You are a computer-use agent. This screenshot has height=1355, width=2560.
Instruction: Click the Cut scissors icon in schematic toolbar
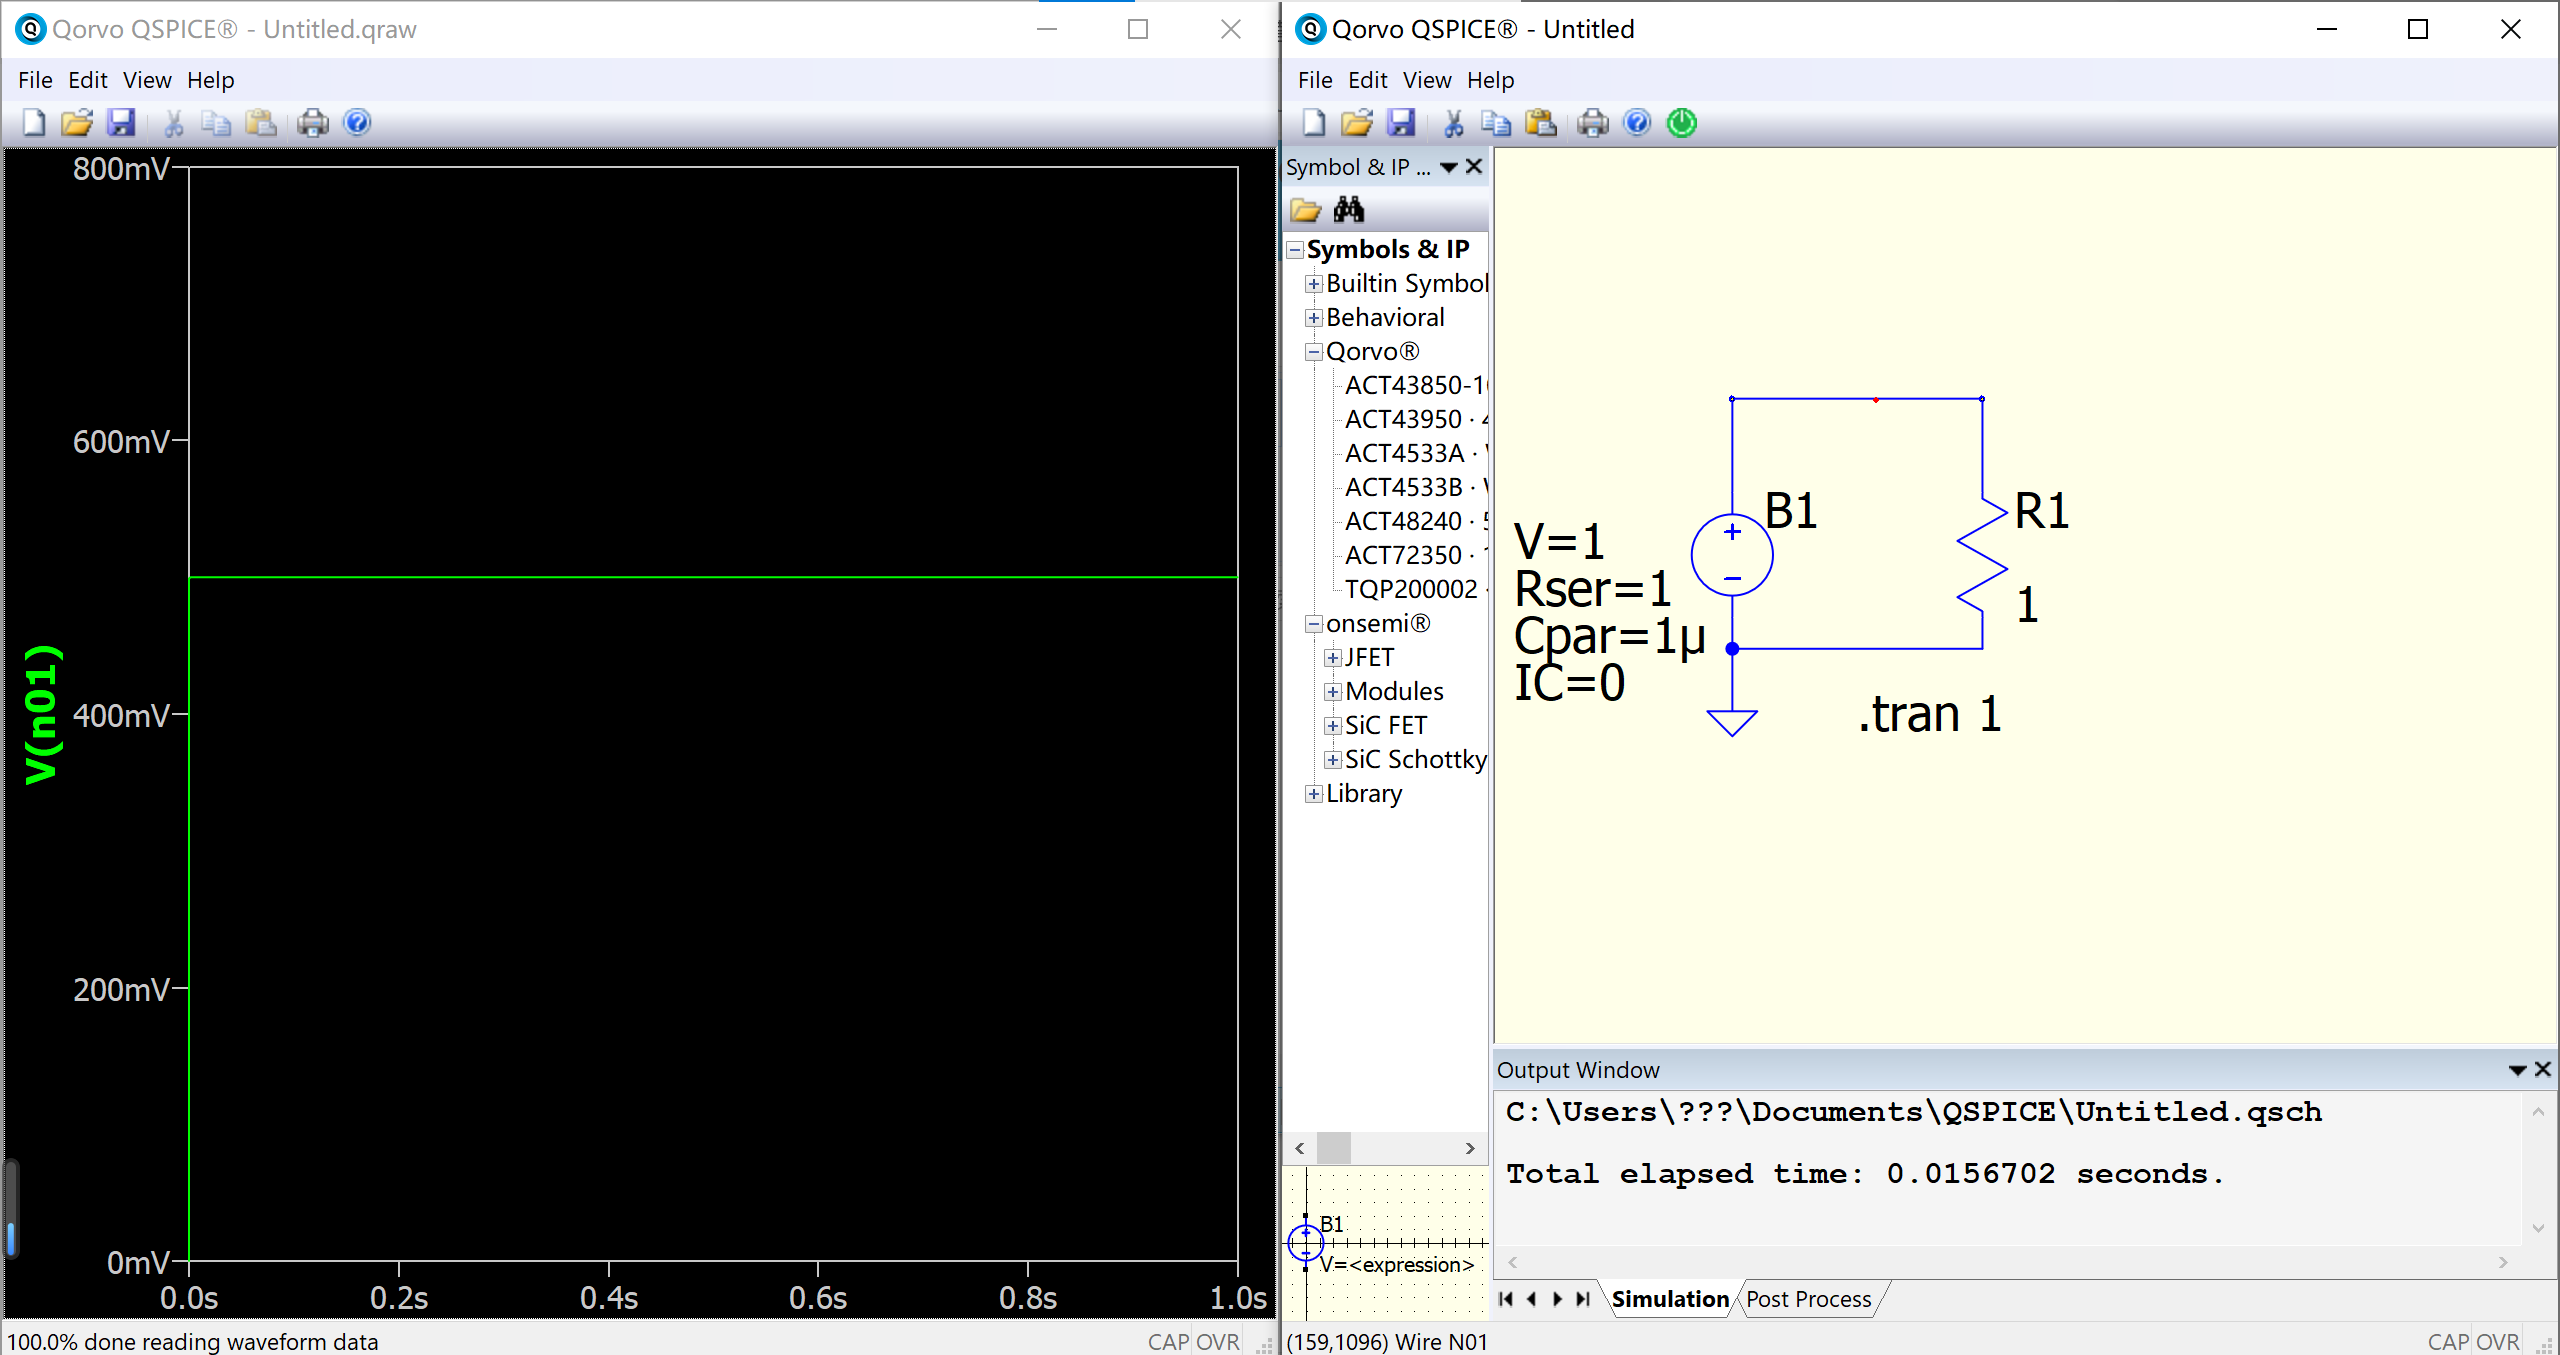pyautogui.click(x=1453, y=123)
